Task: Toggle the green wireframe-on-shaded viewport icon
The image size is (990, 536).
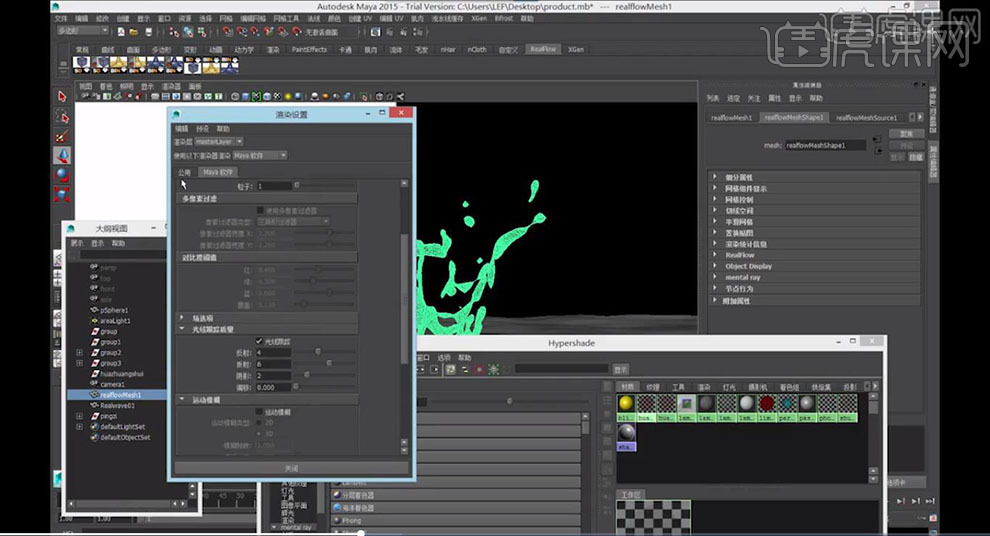Action: pyautogui.click(x=256, y=97)
